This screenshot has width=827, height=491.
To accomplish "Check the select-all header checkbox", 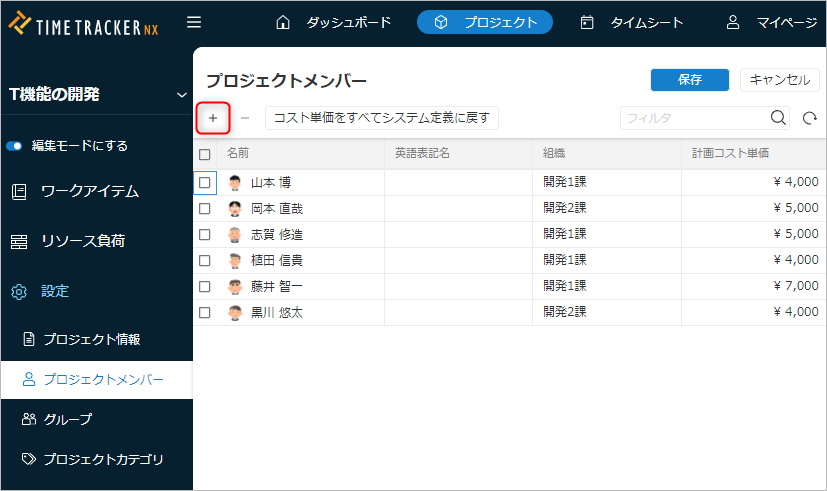I will [x=205, y=154].
